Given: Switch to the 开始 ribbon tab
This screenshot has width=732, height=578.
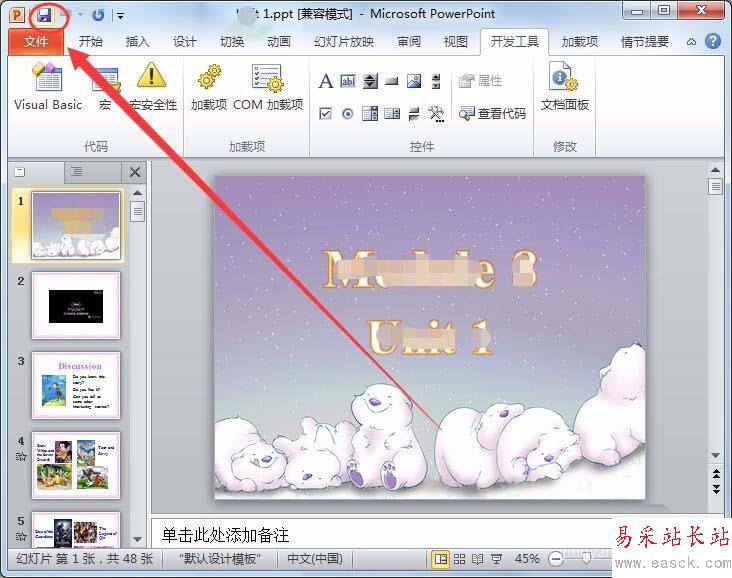Looking at the screenshot, I should pos(91,42).
